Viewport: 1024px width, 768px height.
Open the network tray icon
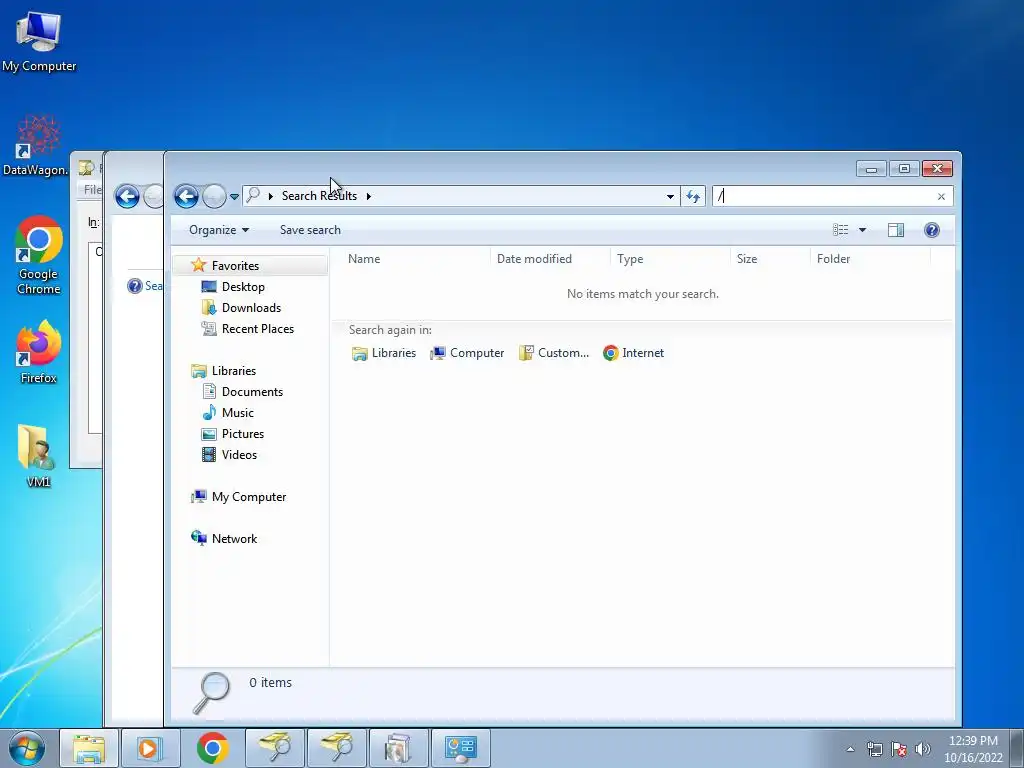tap(874, 749)
